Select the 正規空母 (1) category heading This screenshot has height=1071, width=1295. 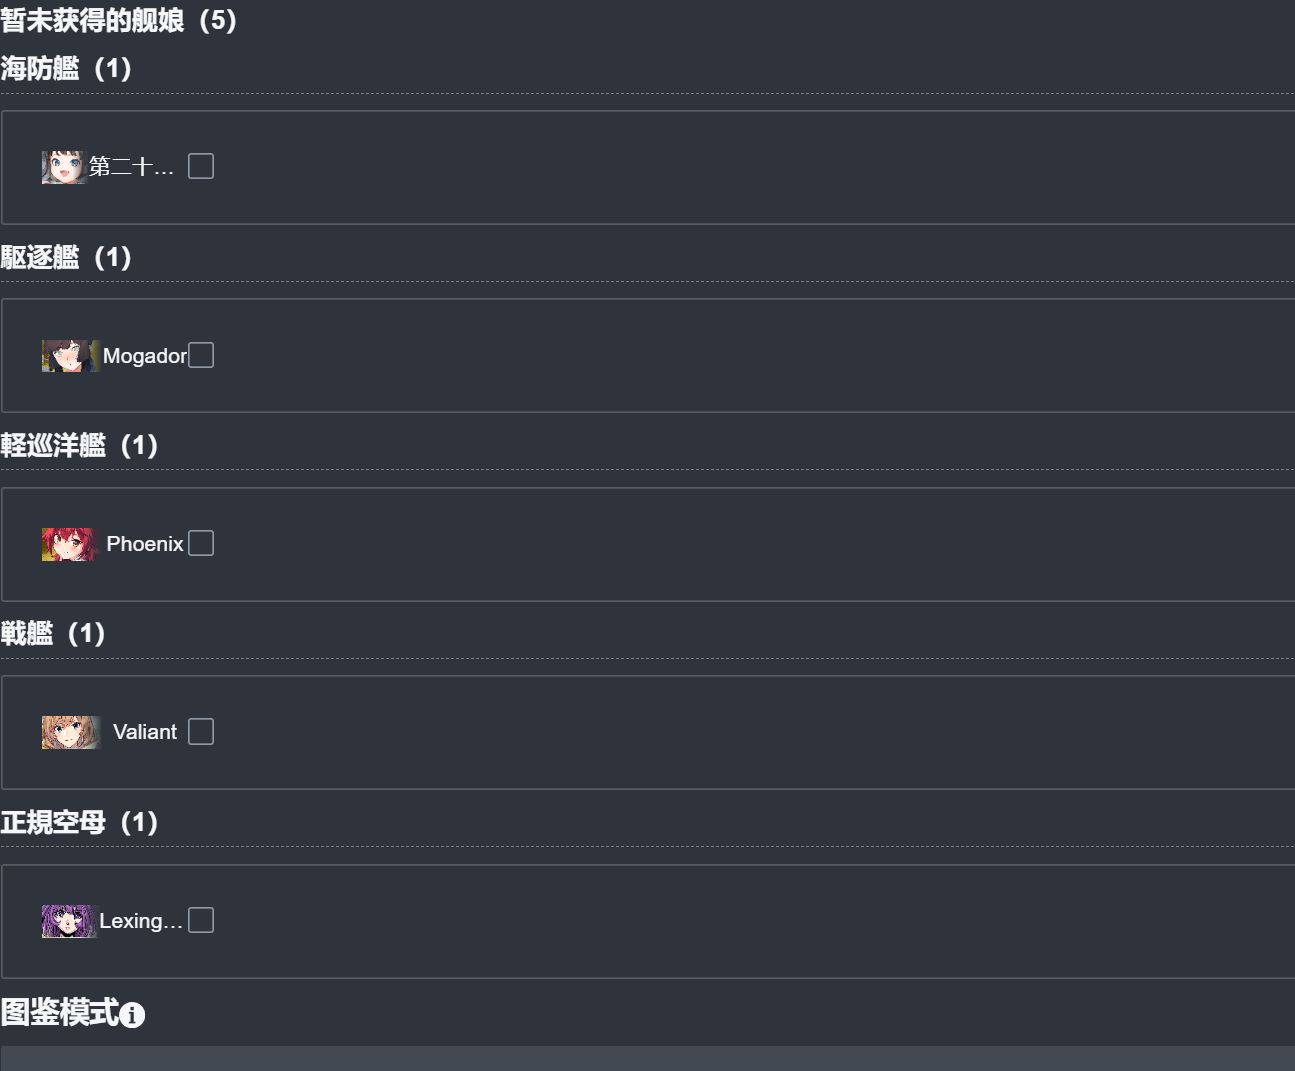click(x=79, y=822)
